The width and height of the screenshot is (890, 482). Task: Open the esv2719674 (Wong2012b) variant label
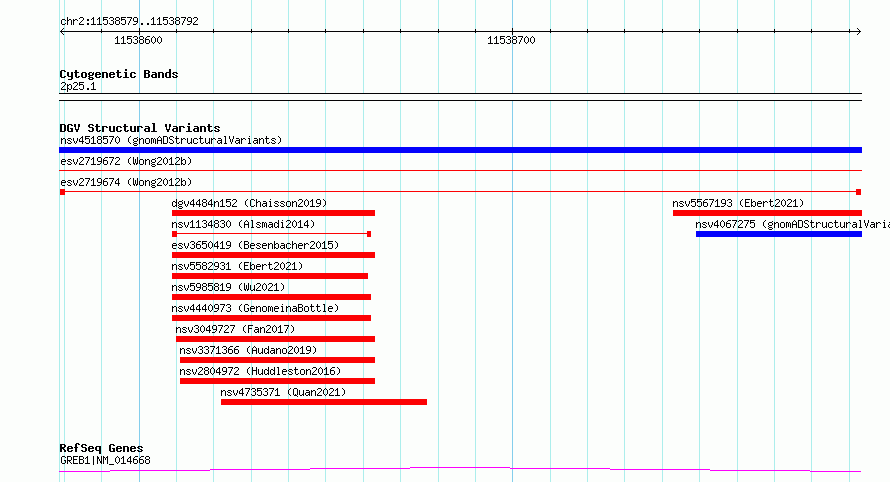tap(126, 182)
